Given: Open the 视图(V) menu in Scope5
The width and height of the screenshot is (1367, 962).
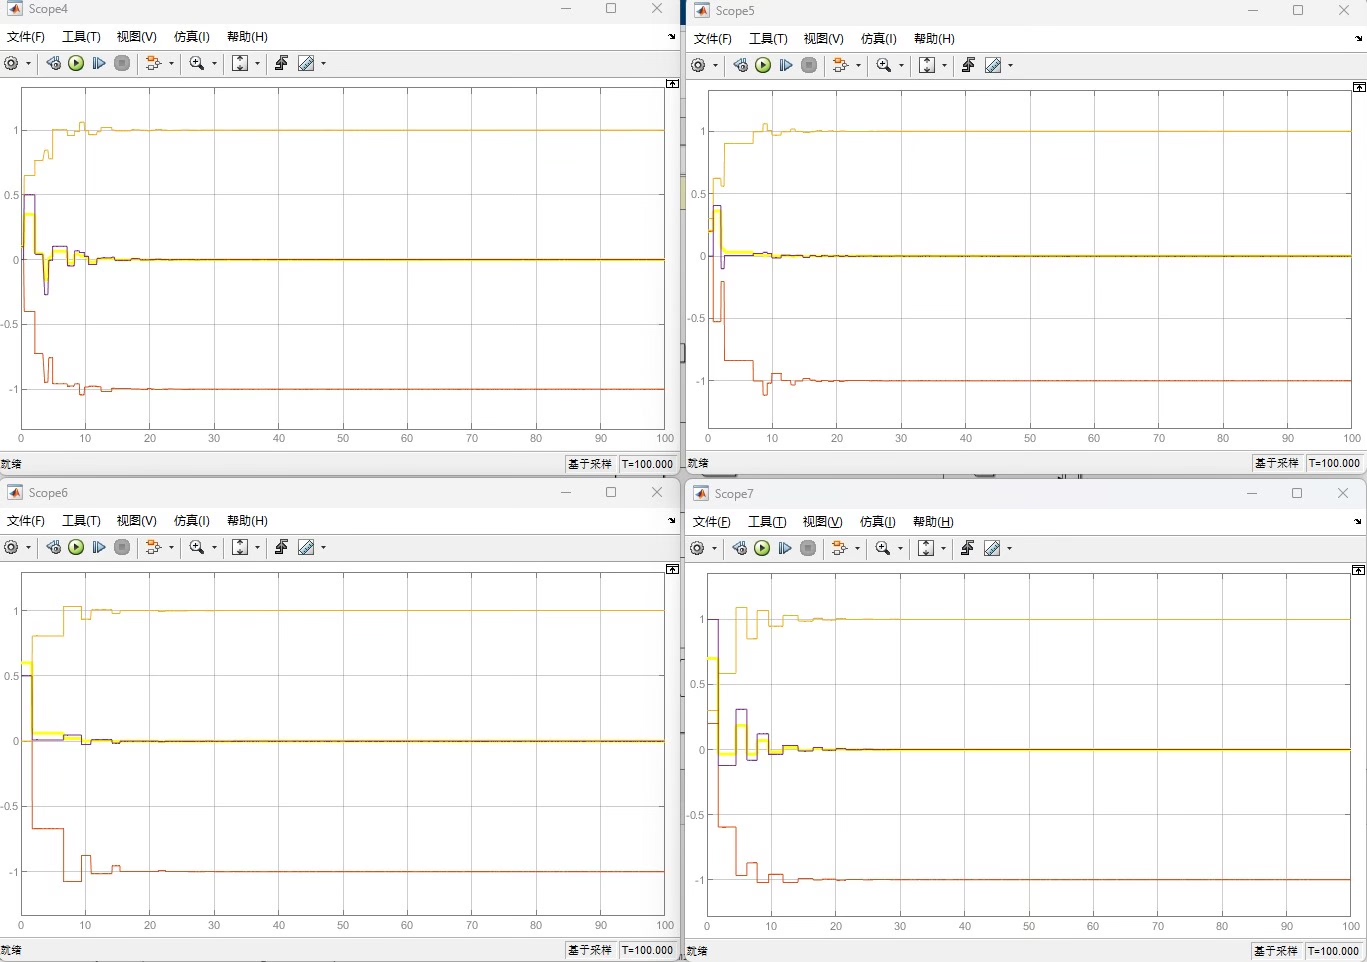Looking at the screenshot, I should [x=823, y=38].
